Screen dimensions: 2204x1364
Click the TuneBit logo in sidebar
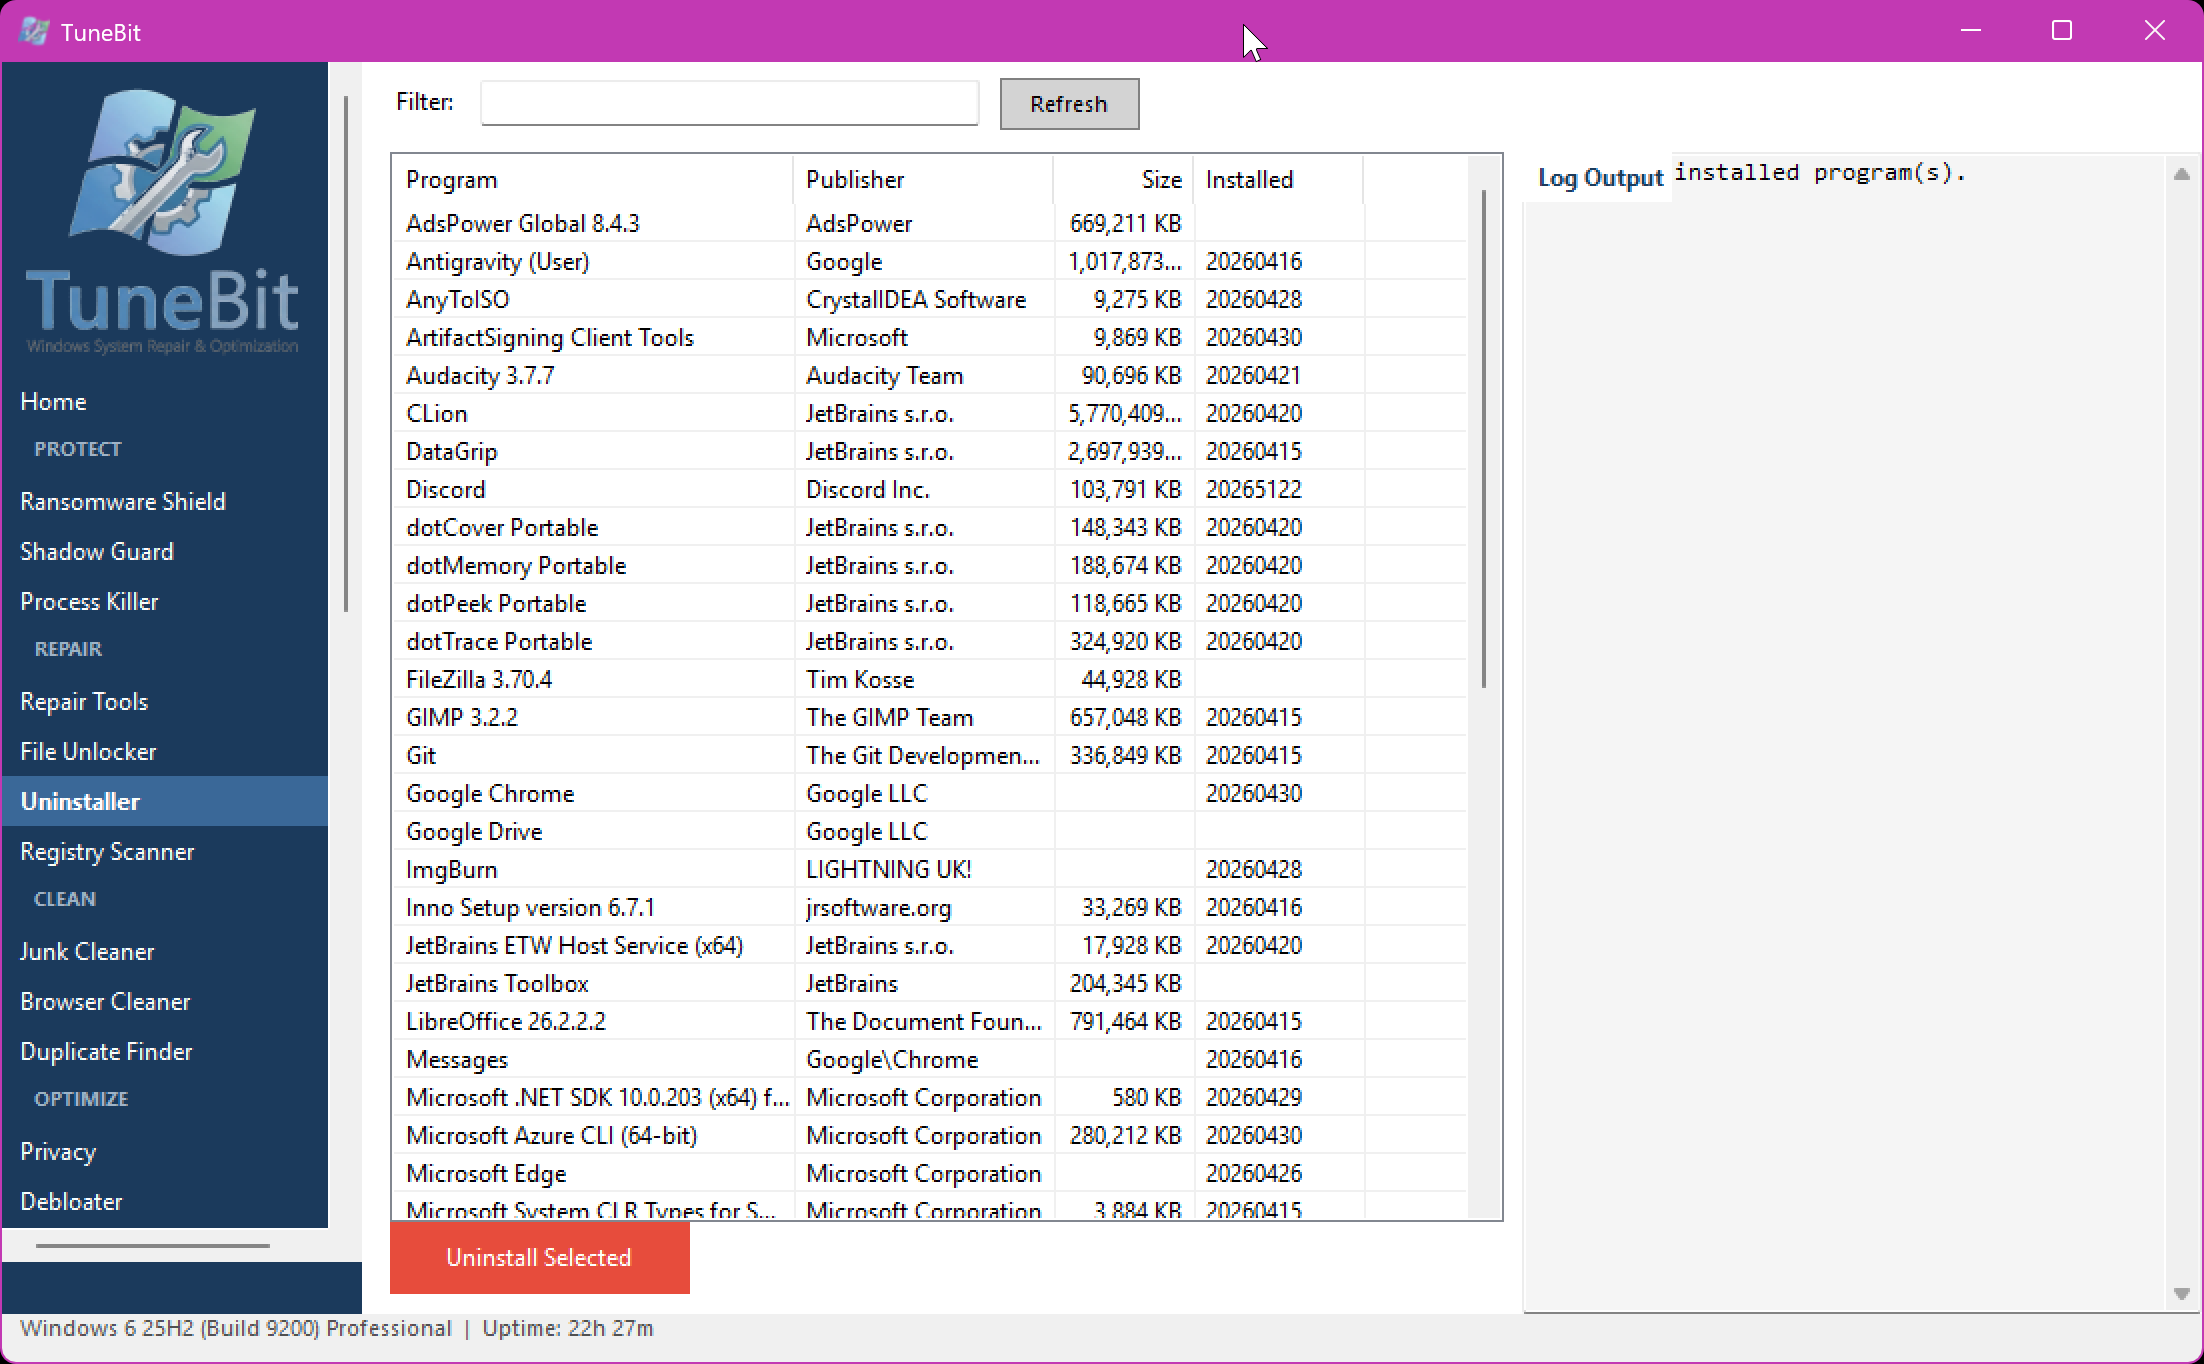tap(163, 221)
